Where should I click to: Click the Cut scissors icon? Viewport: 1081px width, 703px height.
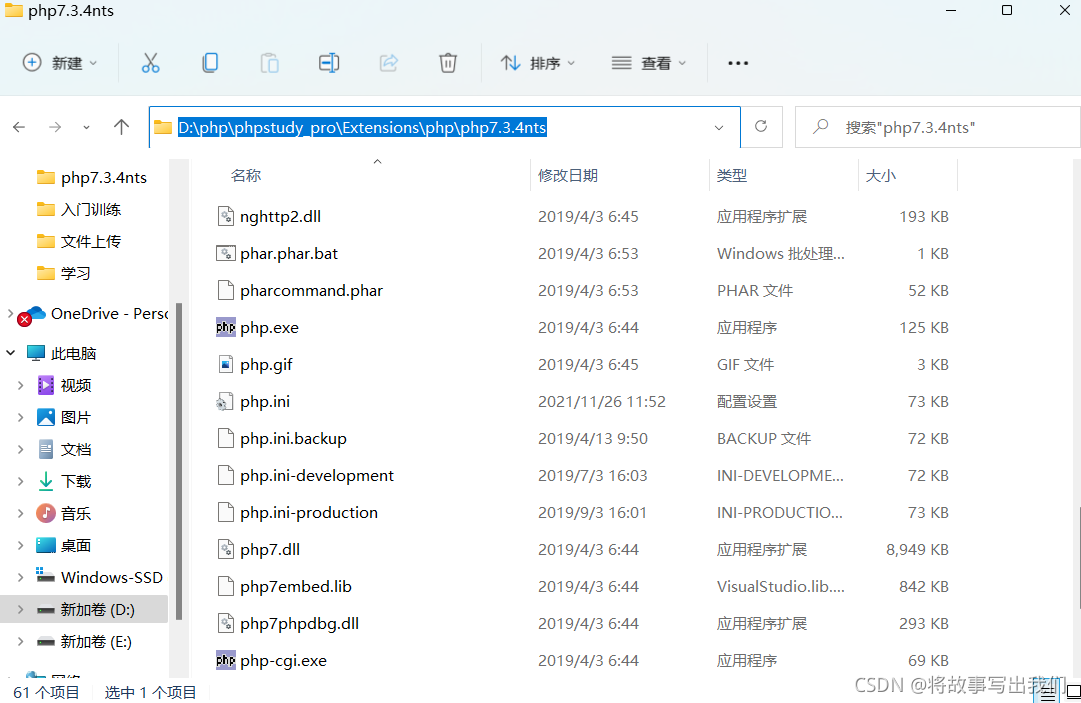(x=150, y=63)
